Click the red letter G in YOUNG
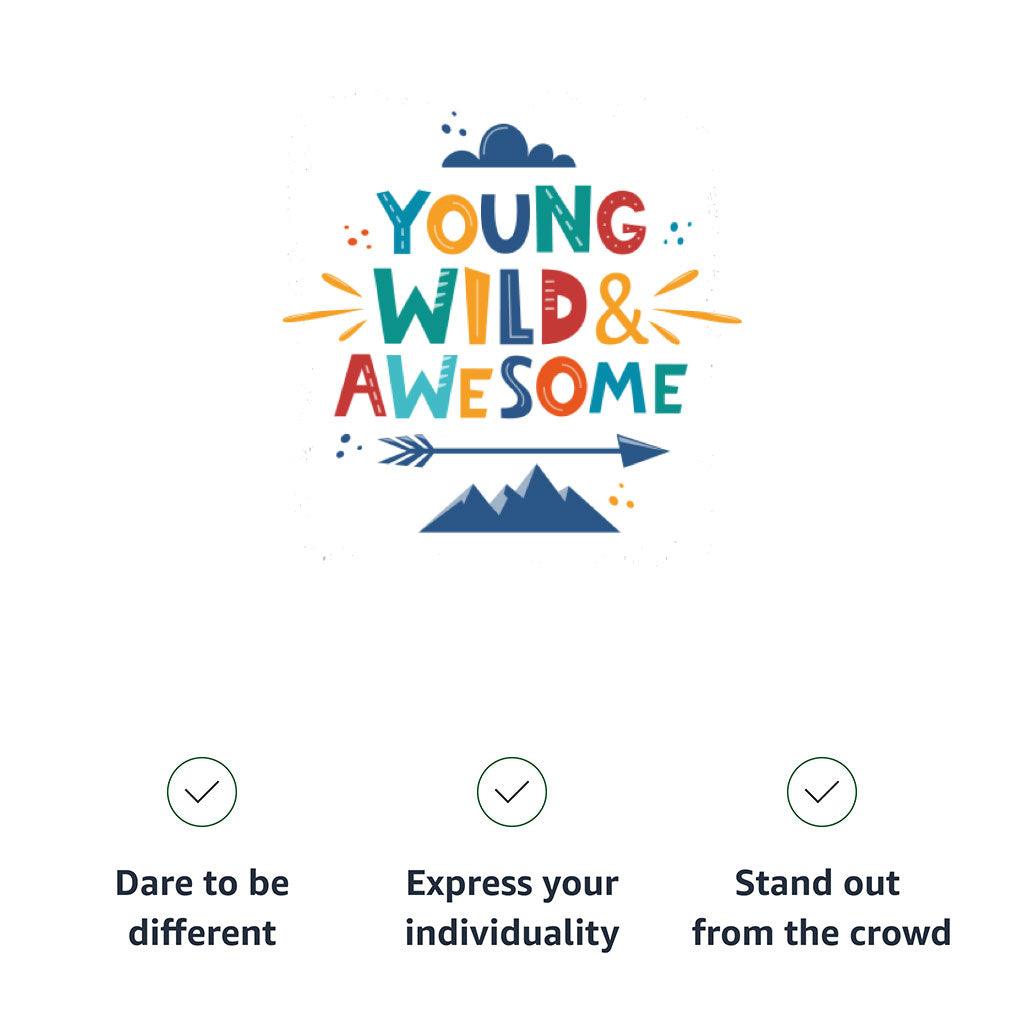This screenshot has width=1024, height=1024. (x=622, y=222)
